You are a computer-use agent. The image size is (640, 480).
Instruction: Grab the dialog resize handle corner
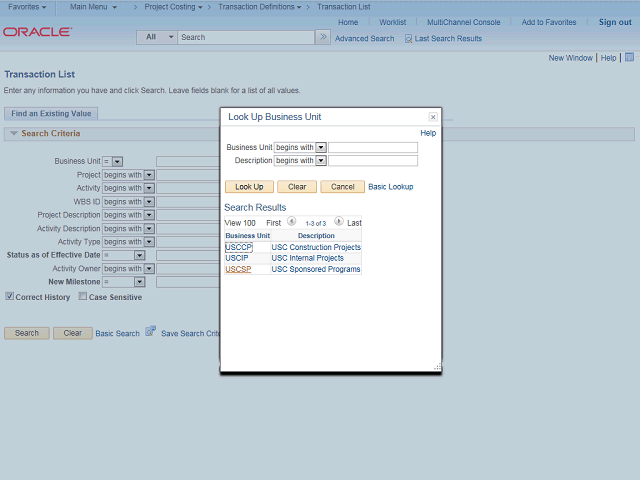click(x=438, y=367)
